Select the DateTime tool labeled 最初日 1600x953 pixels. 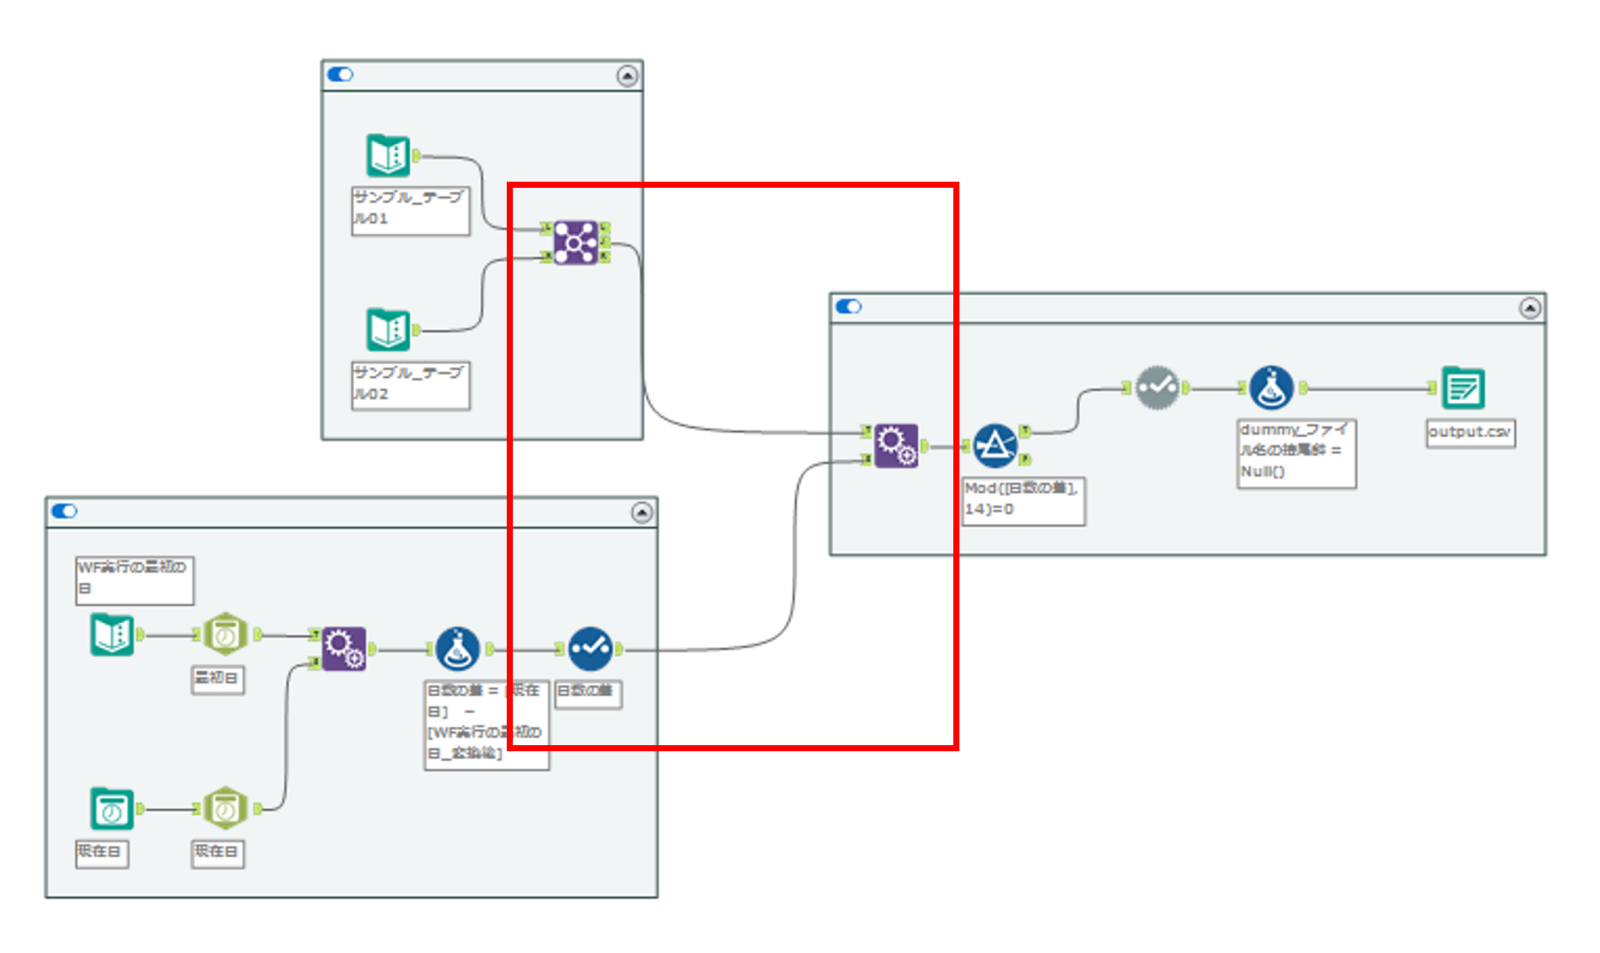click(225, 634)
